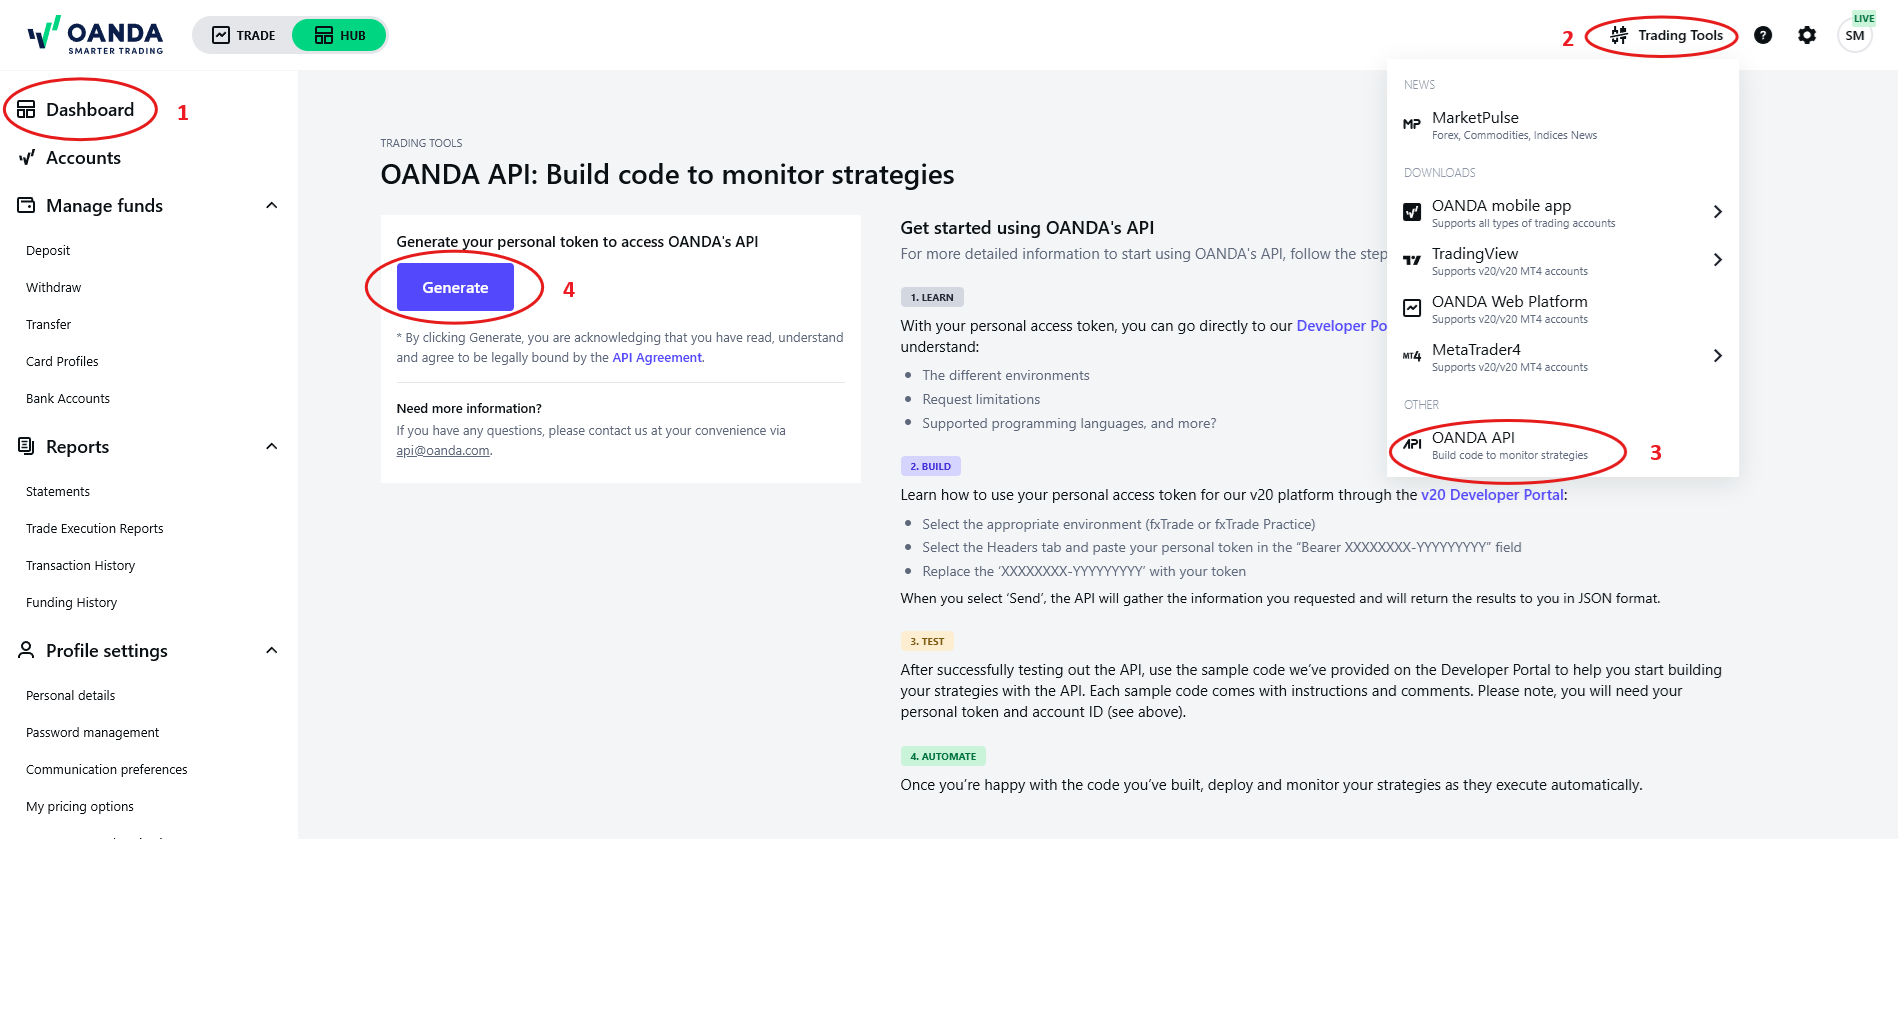The image size is (1898, 1035).
Task: Open the API Agreement link
Action: click(x=657, y=358)
